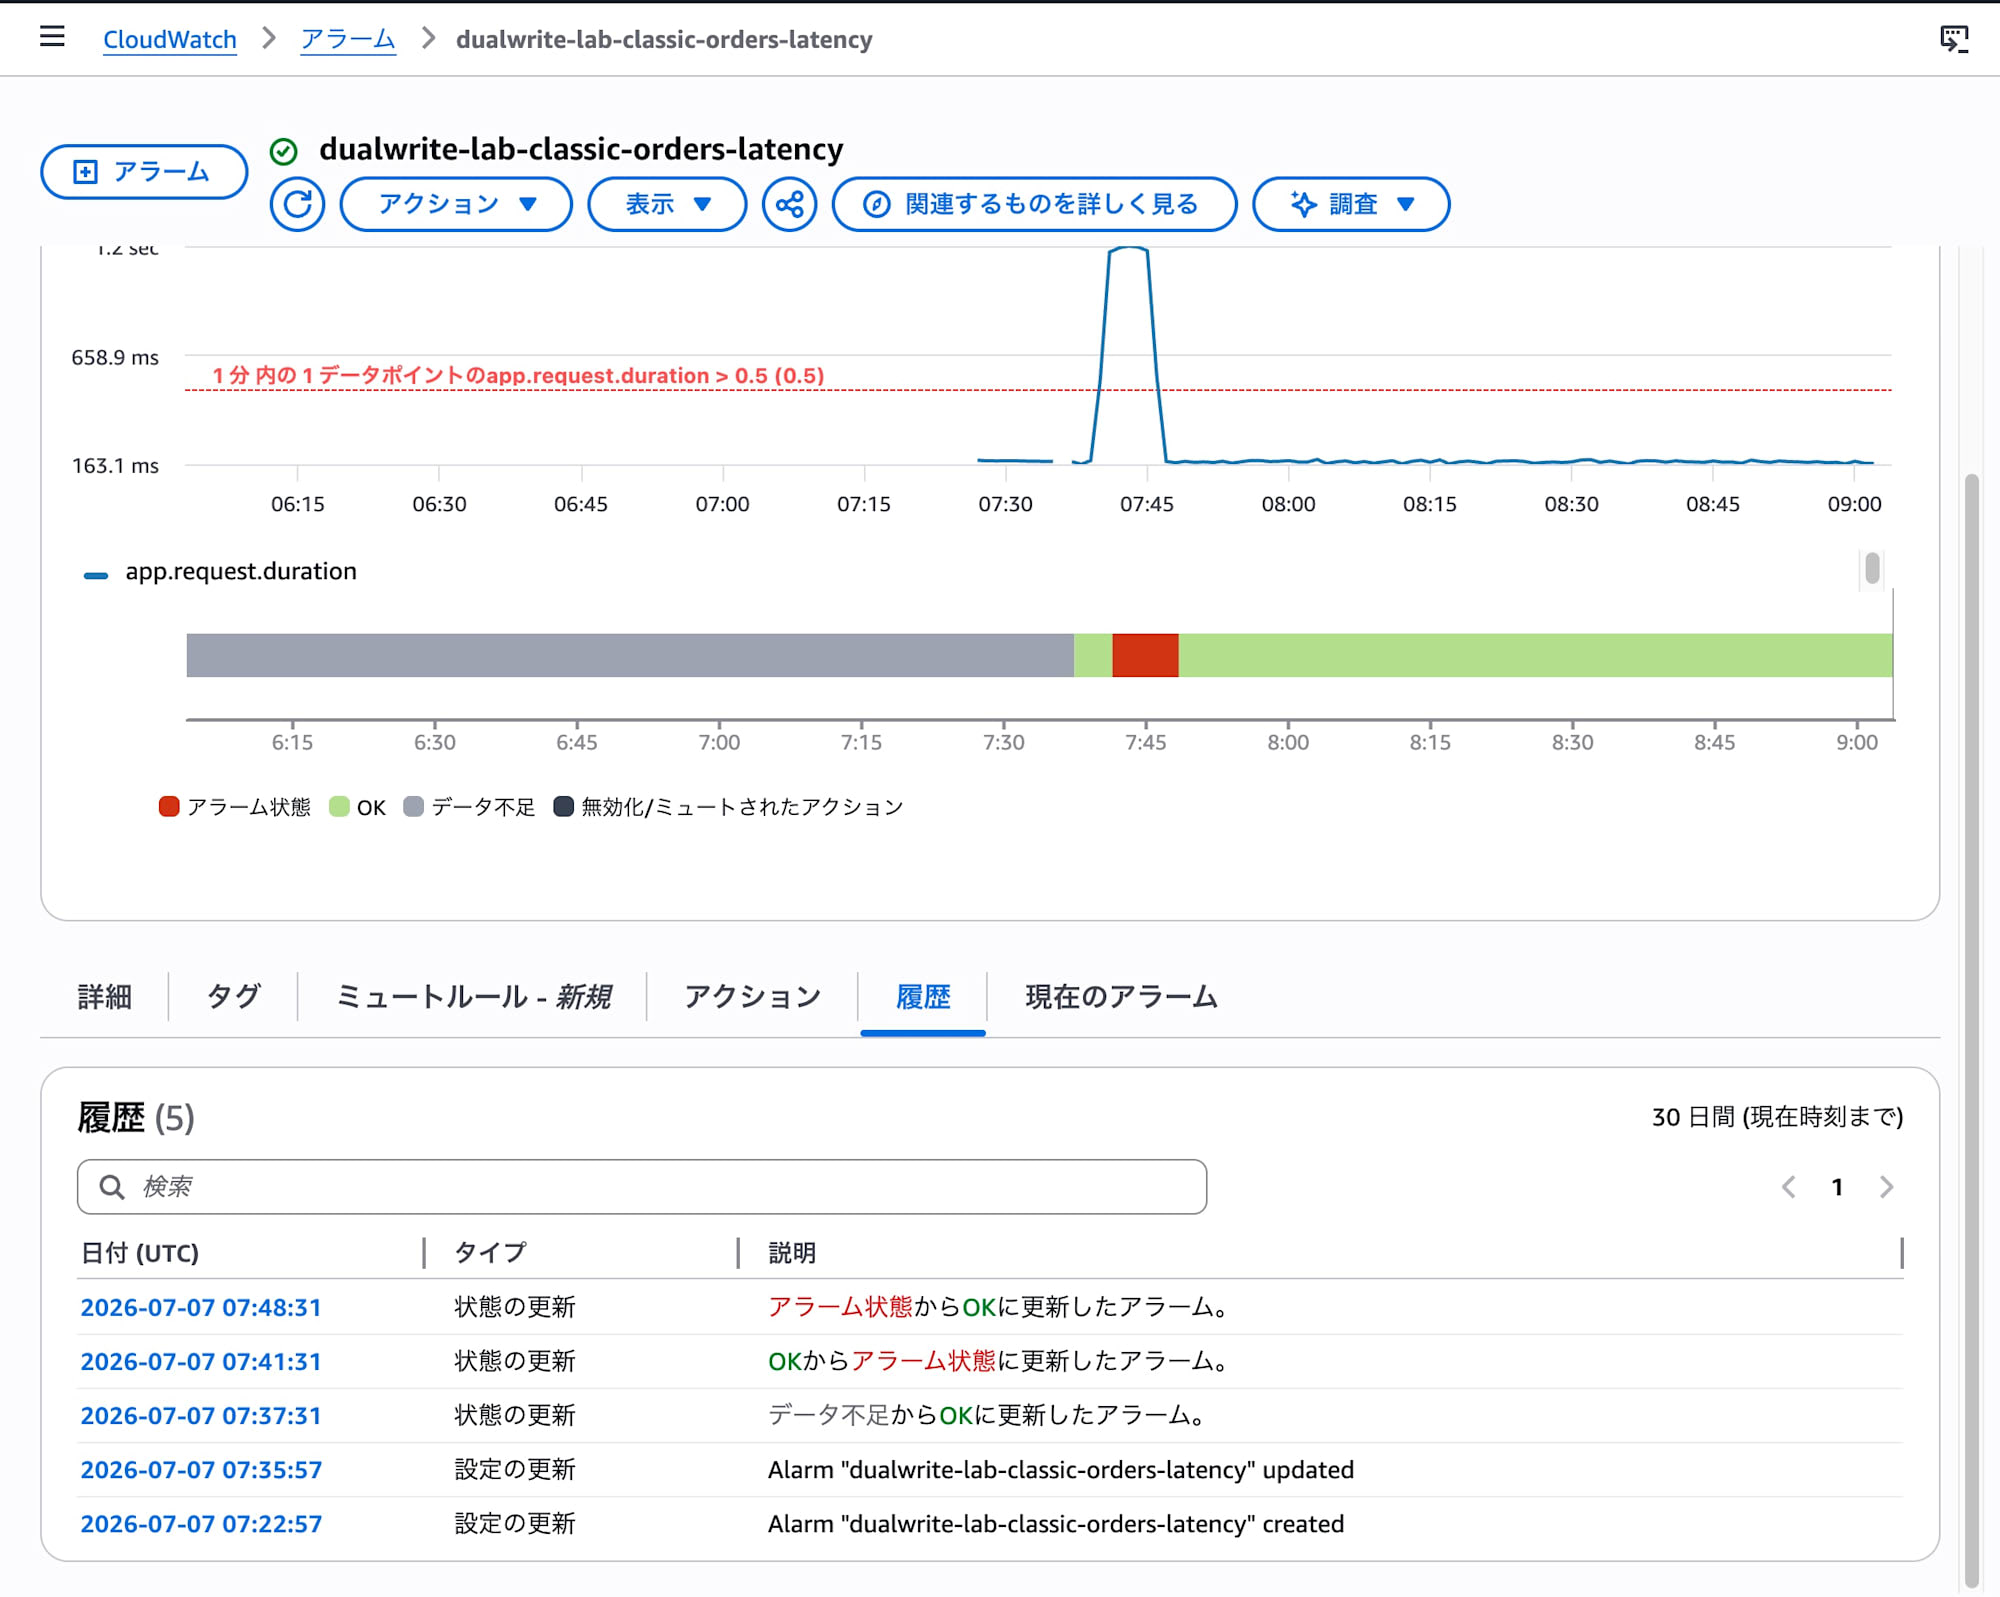Switch to the ミュートルール tab

[x=473, y=996]
